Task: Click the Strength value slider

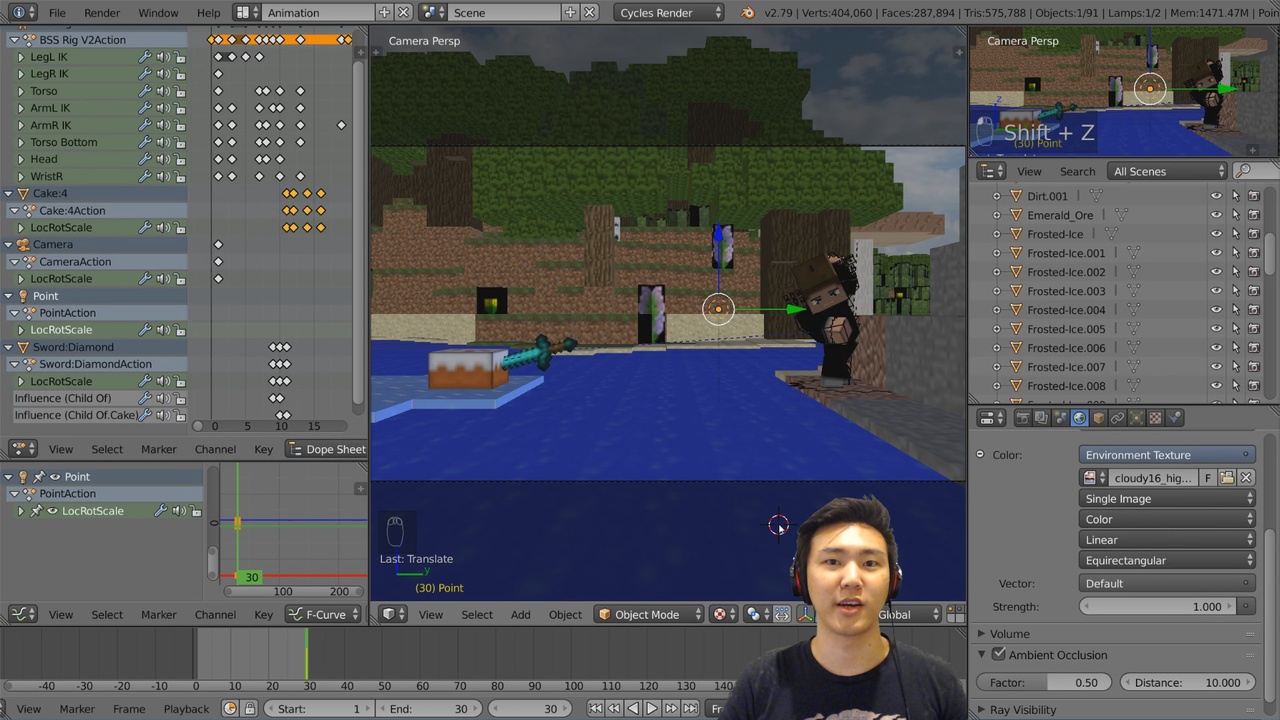Action: pos(1160,607)
